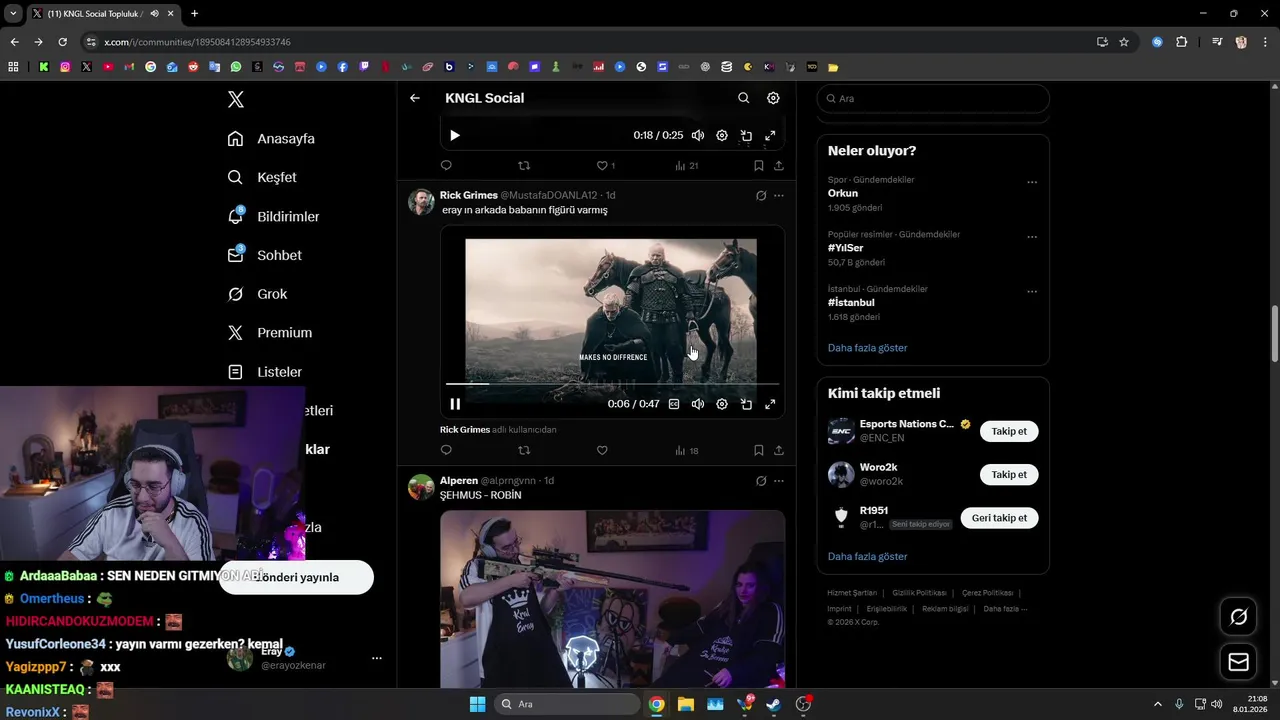Go to Anasayfa in the sidebar
1280x720 pixels.
click(272, 138)
